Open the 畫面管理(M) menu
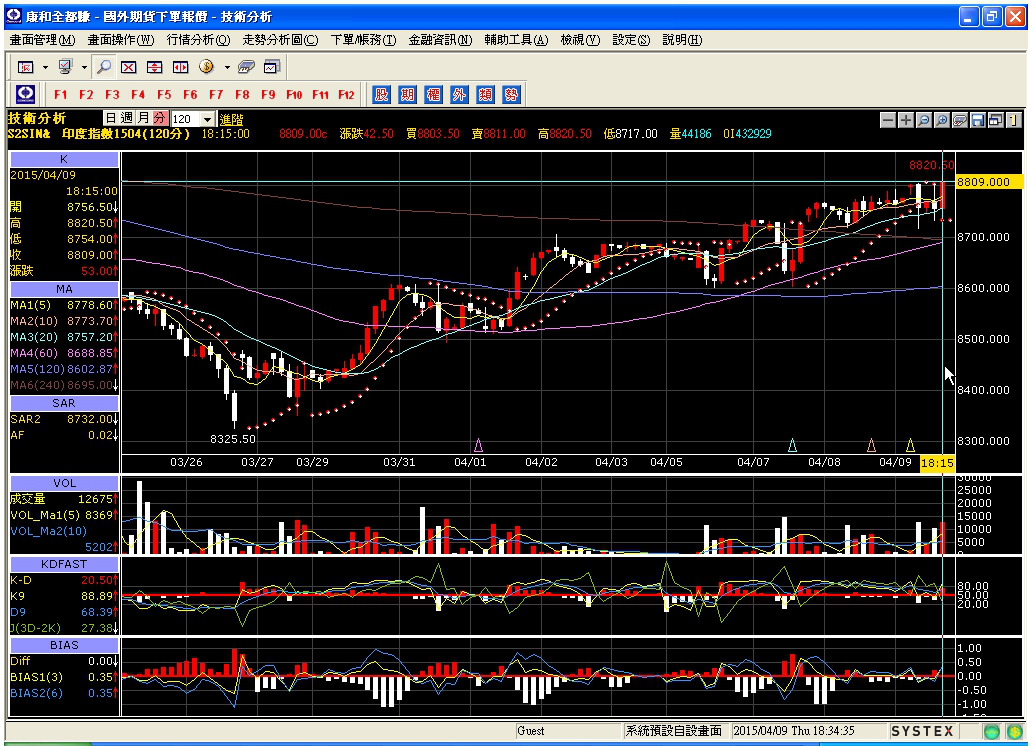The image size is (1032, 746). pos(43,40)
